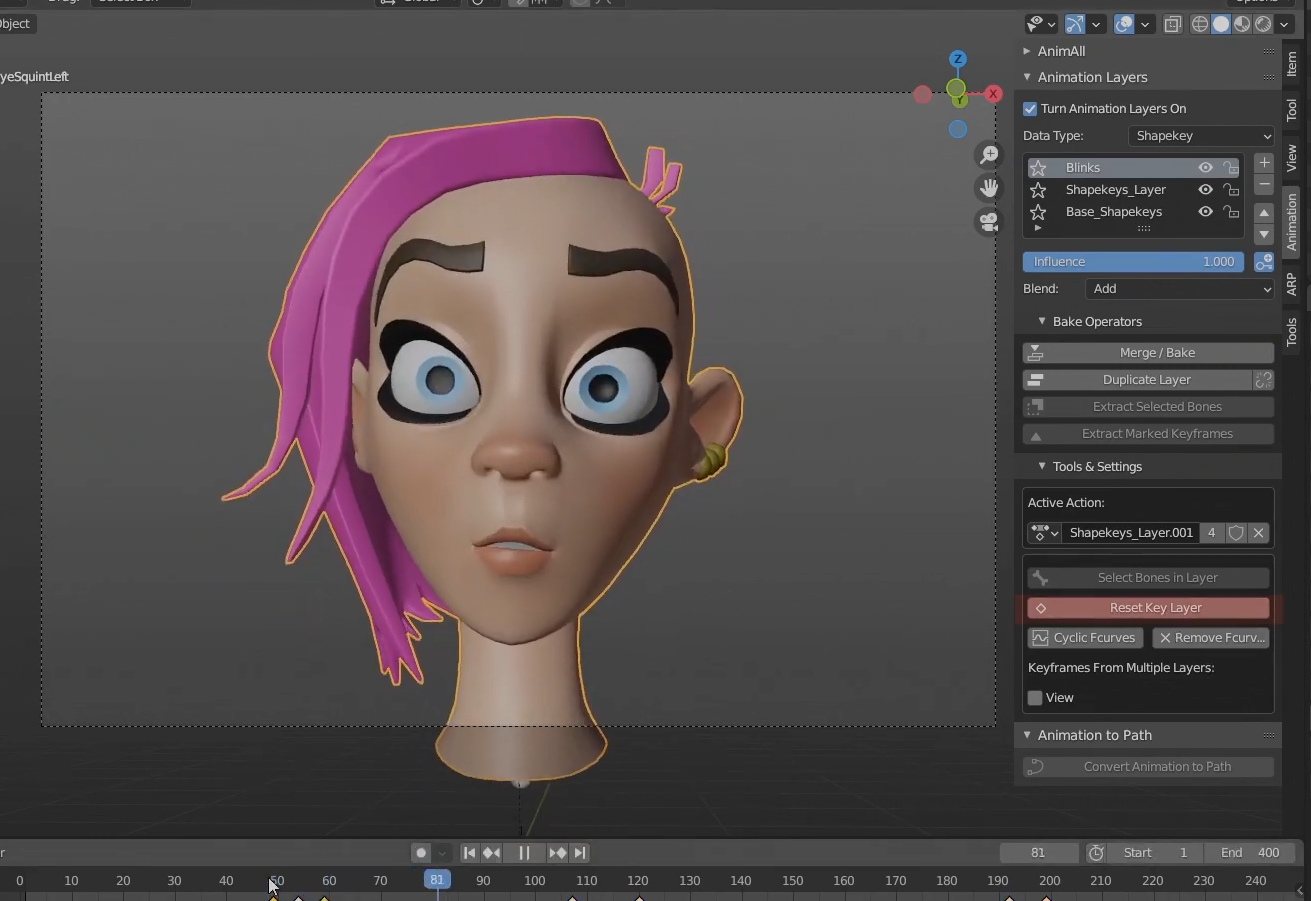Open the Blend mode Add dropdown
The image size is (1311, 901).
(1180, 289)
